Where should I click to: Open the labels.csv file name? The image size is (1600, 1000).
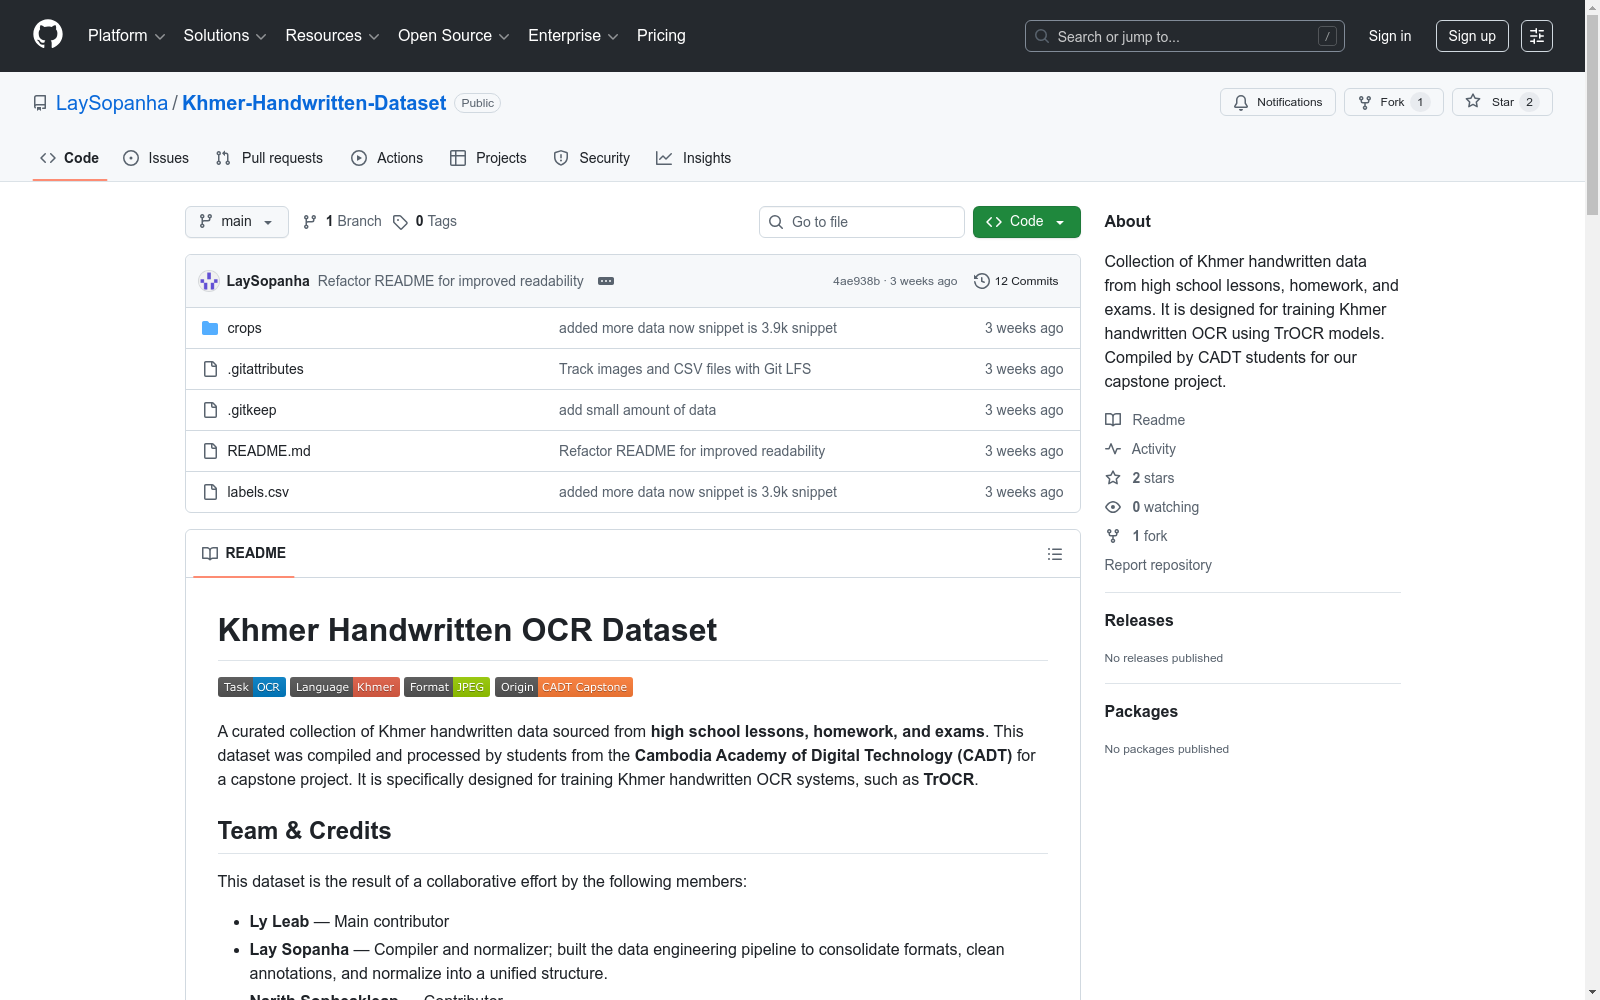coord(258,492)
